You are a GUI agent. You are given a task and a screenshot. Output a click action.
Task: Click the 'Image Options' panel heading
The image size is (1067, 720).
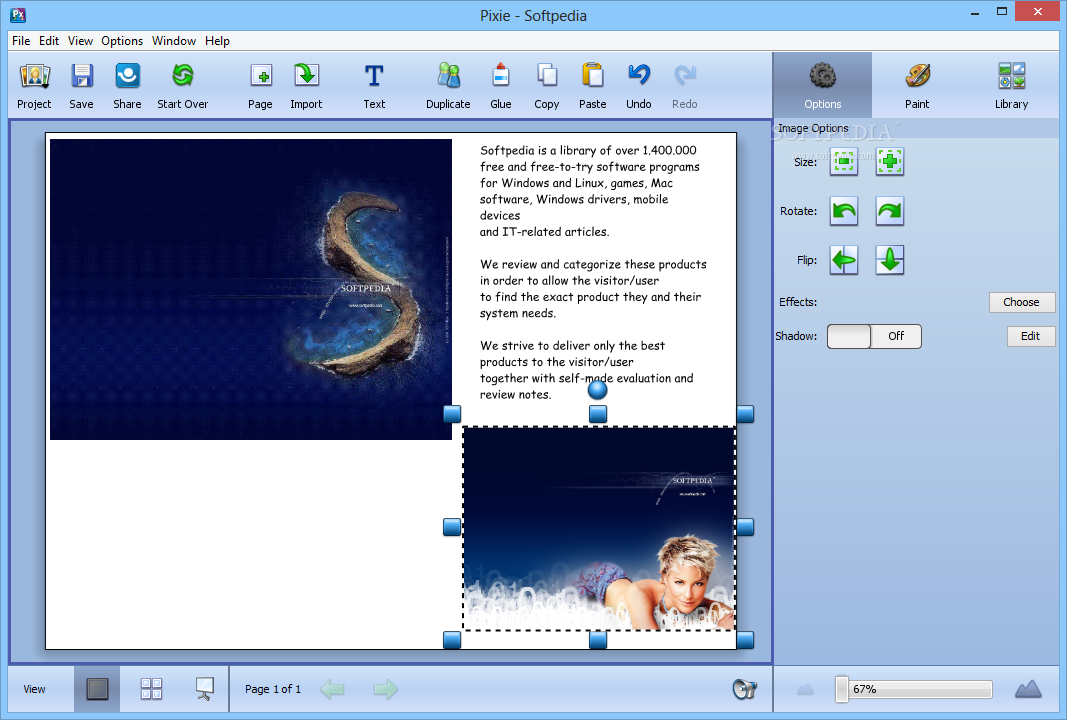[813, 128]
